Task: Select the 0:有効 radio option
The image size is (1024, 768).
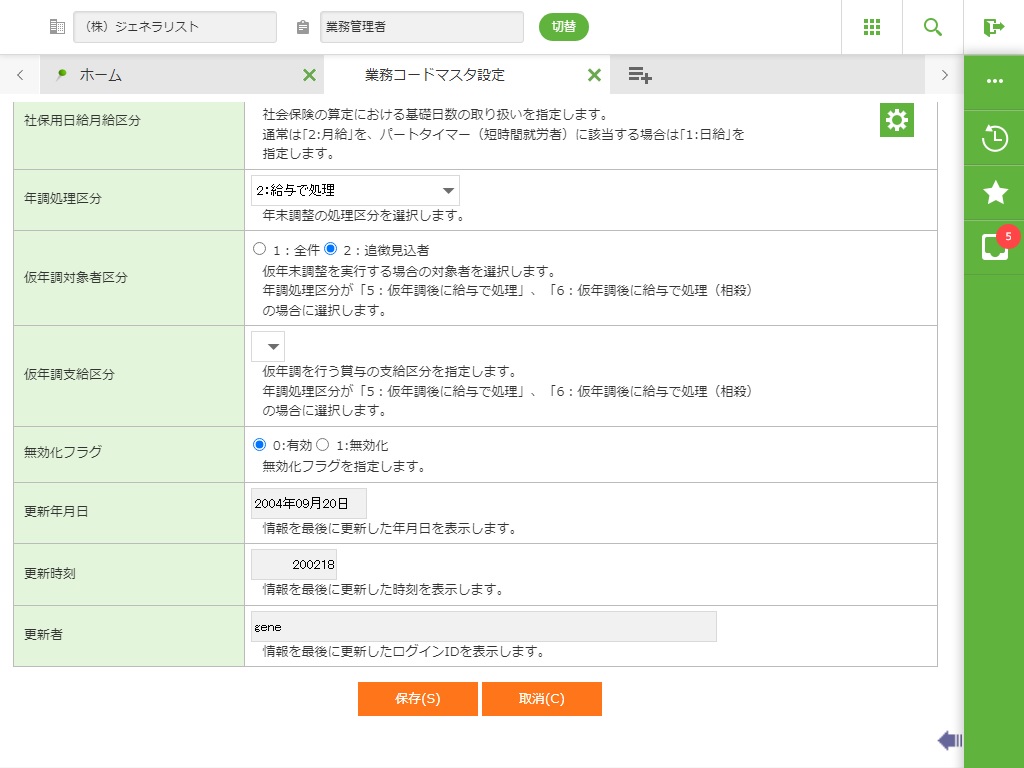Action: pos(260,445)
